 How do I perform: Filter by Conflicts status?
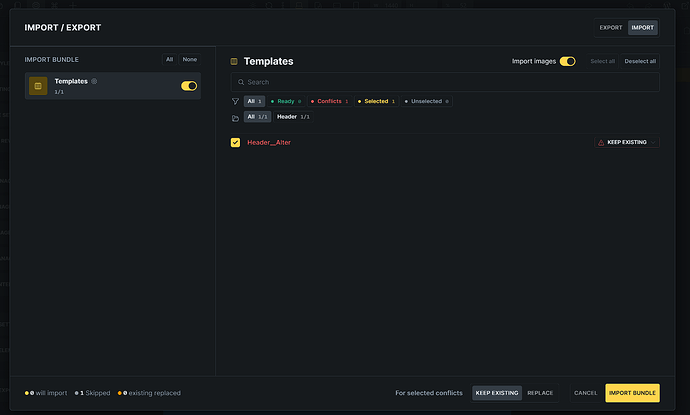[330, 101]
